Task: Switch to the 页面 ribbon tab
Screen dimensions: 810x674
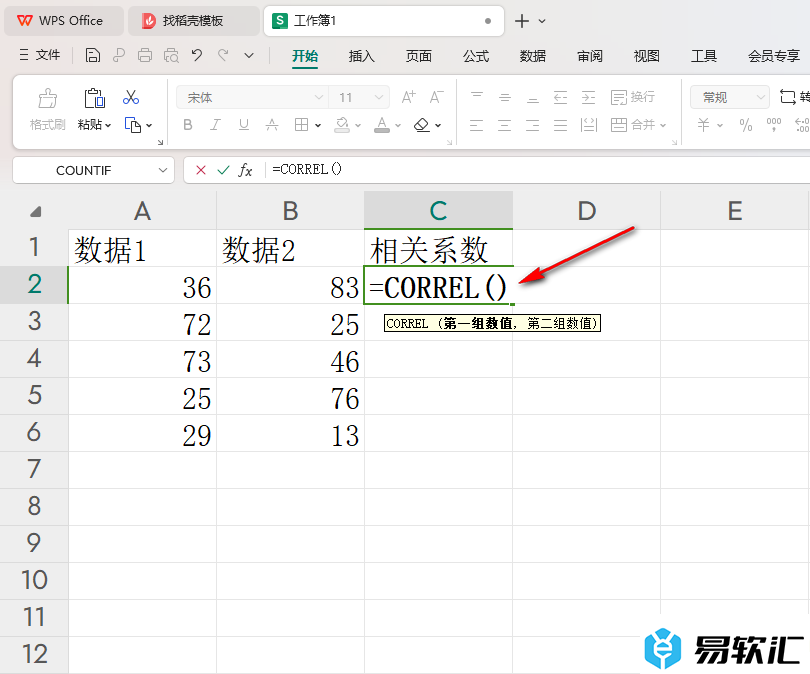Action: tap(418, 56)
